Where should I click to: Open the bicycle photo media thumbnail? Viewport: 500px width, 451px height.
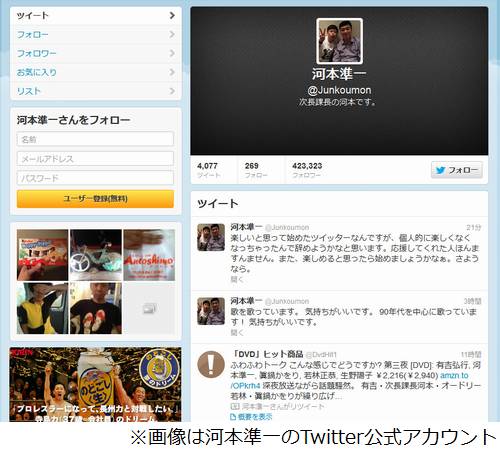(x=96, y=255)
